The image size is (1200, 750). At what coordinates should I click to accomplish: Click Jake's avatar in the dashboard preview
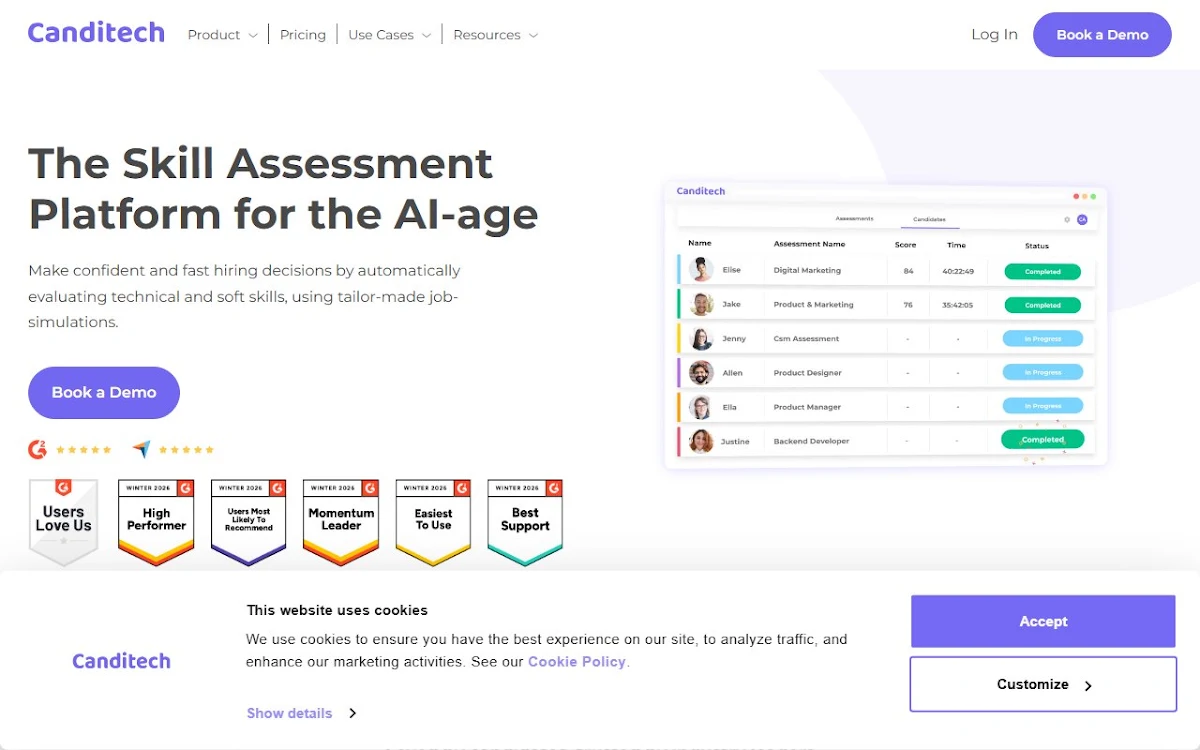tap(701, 304)
